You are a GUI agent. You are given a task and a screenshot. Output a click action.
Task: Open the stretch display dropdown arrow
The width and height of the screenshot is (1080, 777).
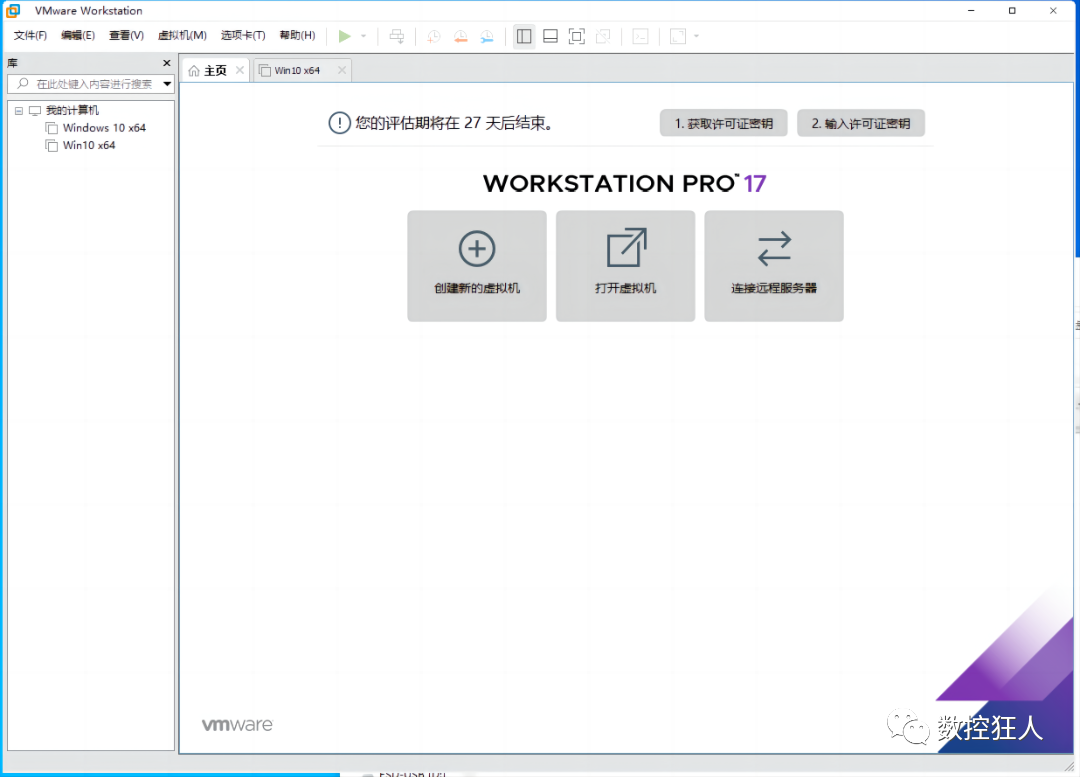(x=696, y=37)
